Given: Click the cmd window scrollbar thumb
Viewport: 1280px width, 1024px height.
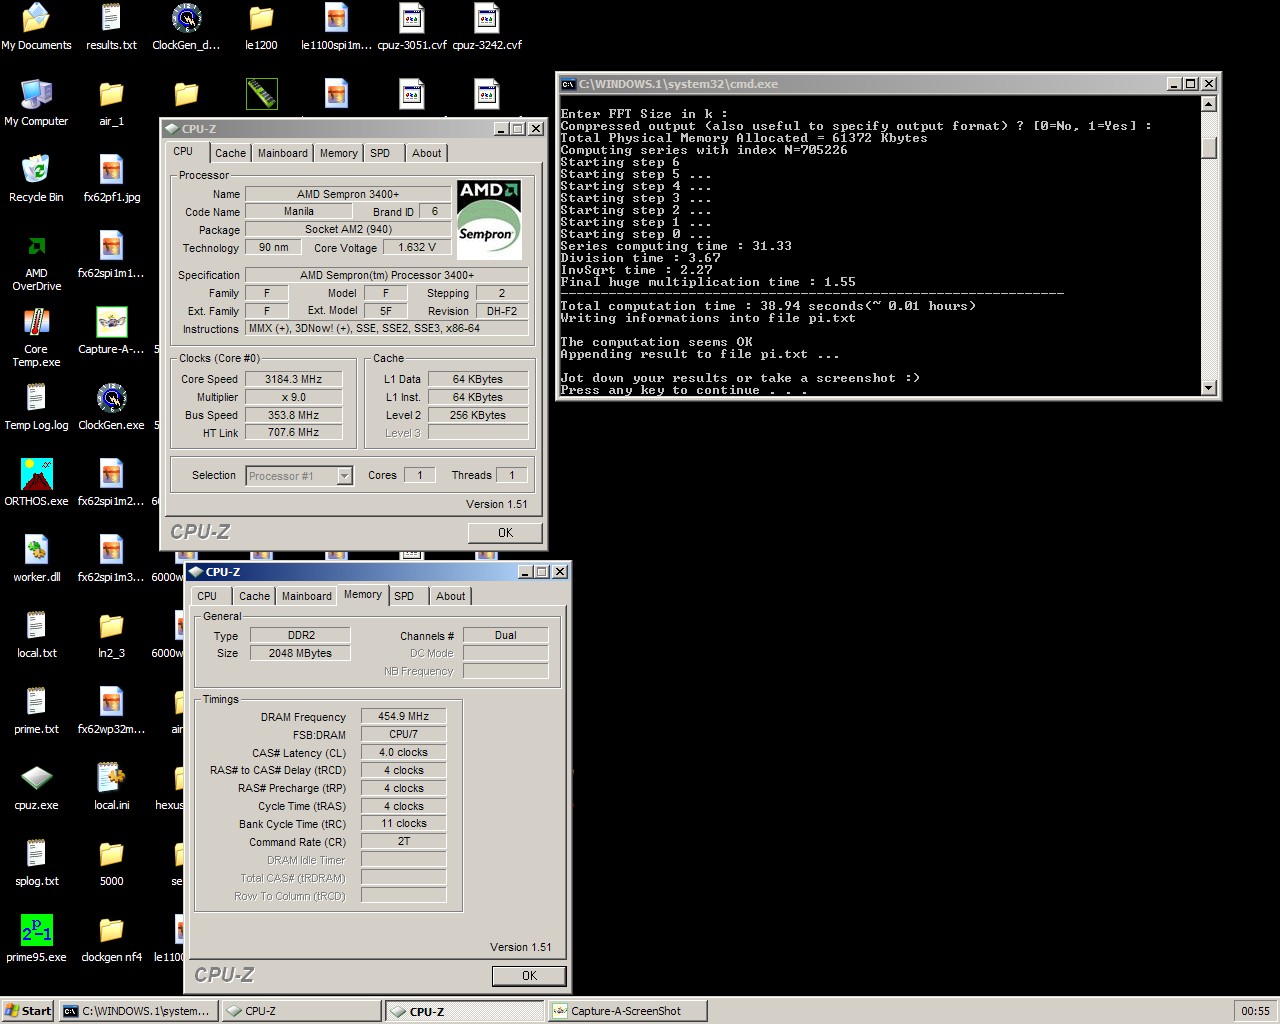Looking at the screenshot, I should 1209,148.
